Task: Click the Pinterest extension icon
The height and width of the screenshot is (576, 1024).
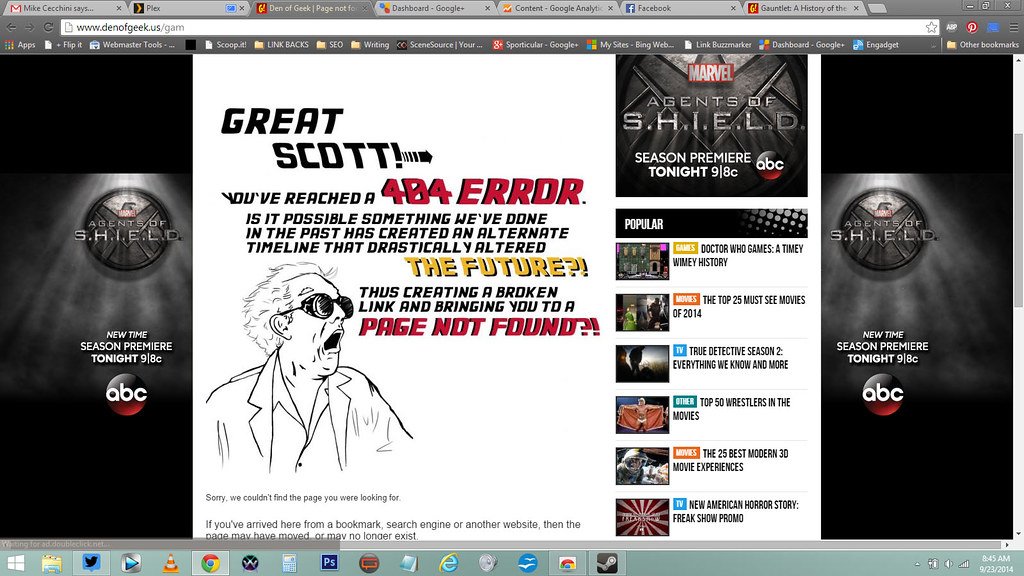Action: 972,27
